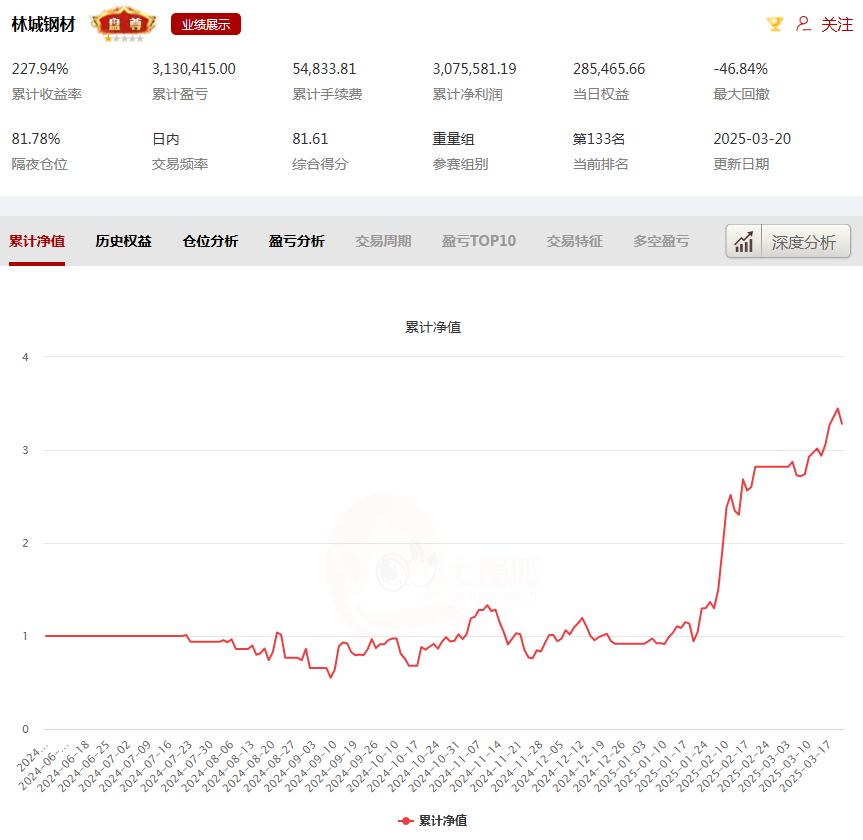Click the 2024-09-03 x-axis date label
Image resolution: width=863 pixels, height=840 pixels.
pyautogui.click(x=290, y=767)
